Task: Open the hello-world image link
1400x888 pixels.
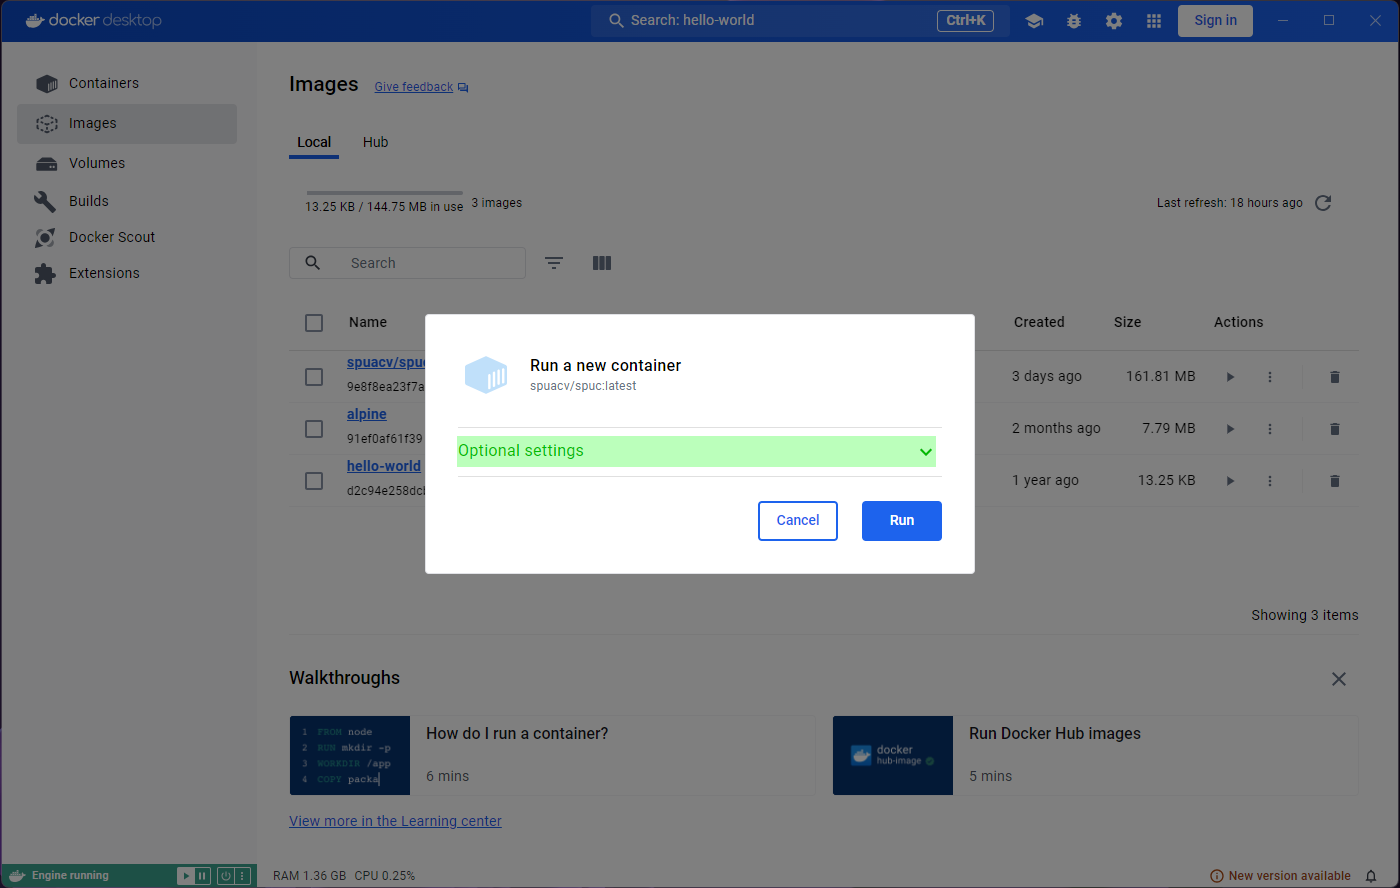Action: pyautogui.click(x=384, y=467)
